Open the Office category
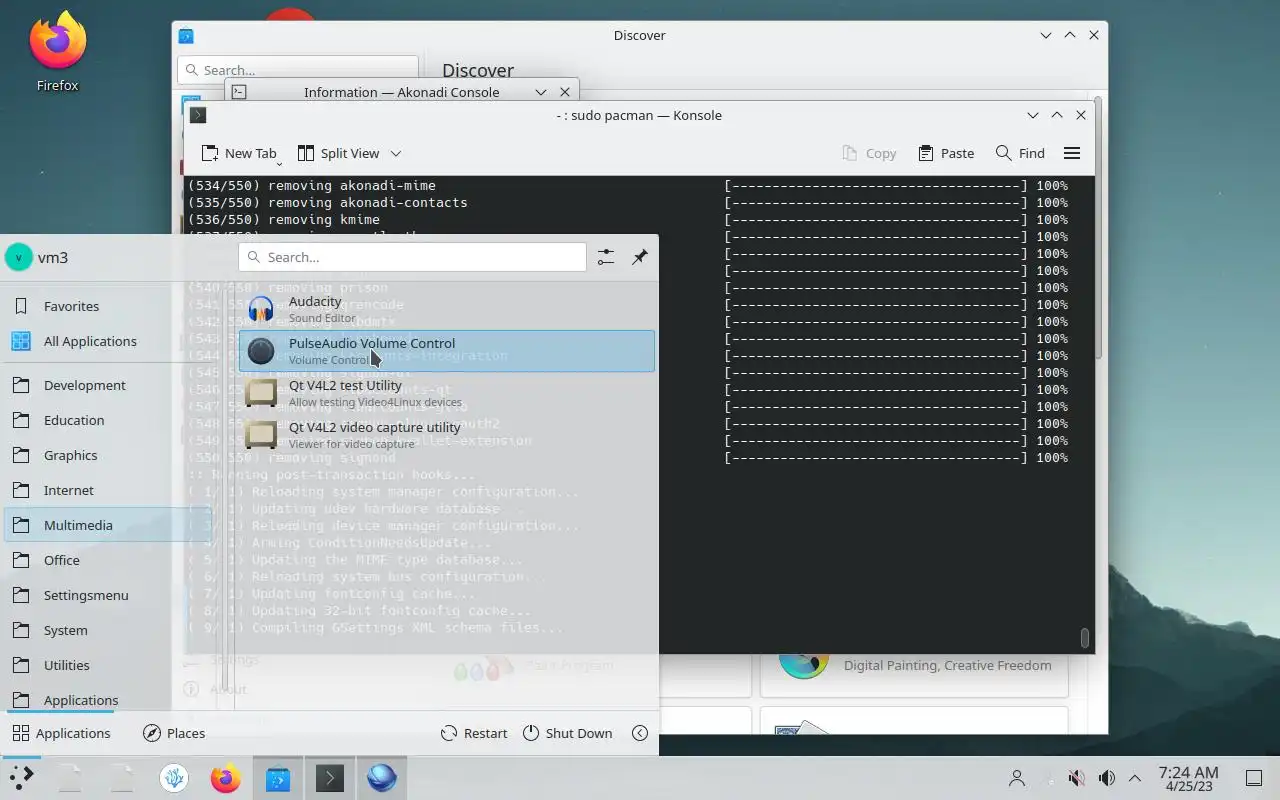Viewport: 1280px width, 800px height. 88,560
